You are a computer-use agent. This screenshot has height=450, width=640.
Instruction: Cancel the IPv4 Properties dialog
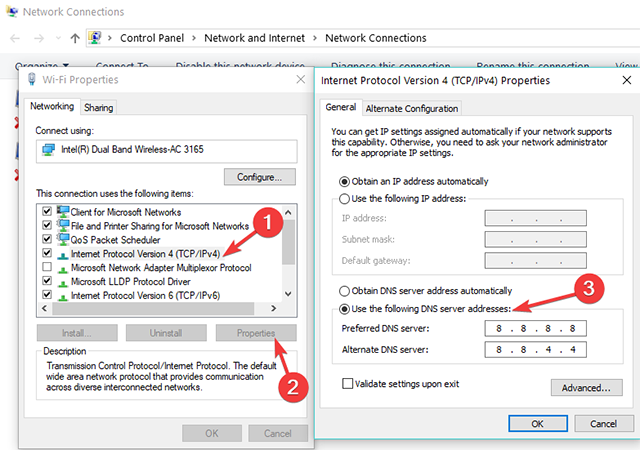pyautogui.click(x=604, y=423)
